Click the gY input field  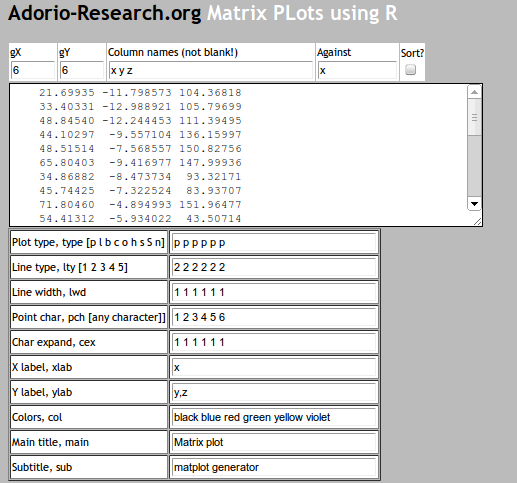(82, 70)
